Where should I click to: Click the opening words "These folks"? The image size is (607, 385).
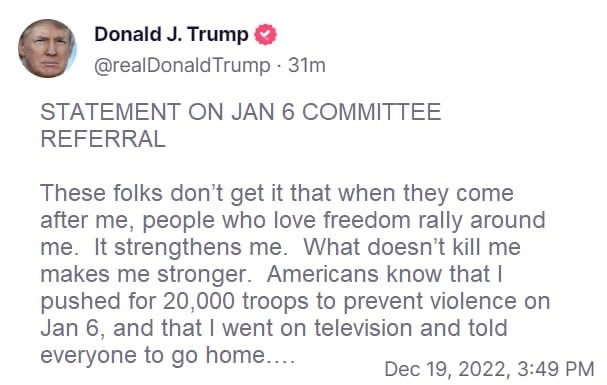[101, 193]
